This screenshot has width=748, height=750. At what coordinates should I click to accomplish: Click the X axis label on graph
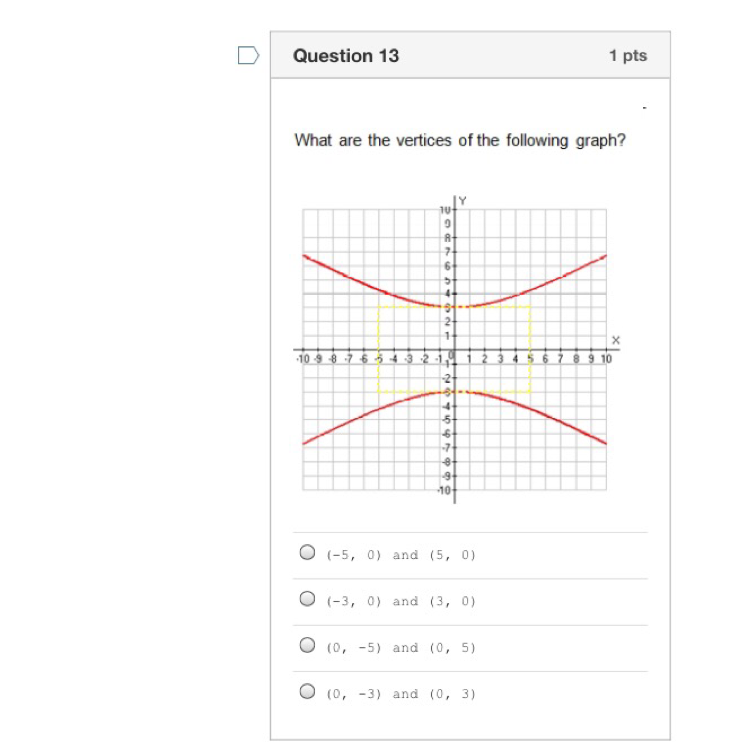616,341
